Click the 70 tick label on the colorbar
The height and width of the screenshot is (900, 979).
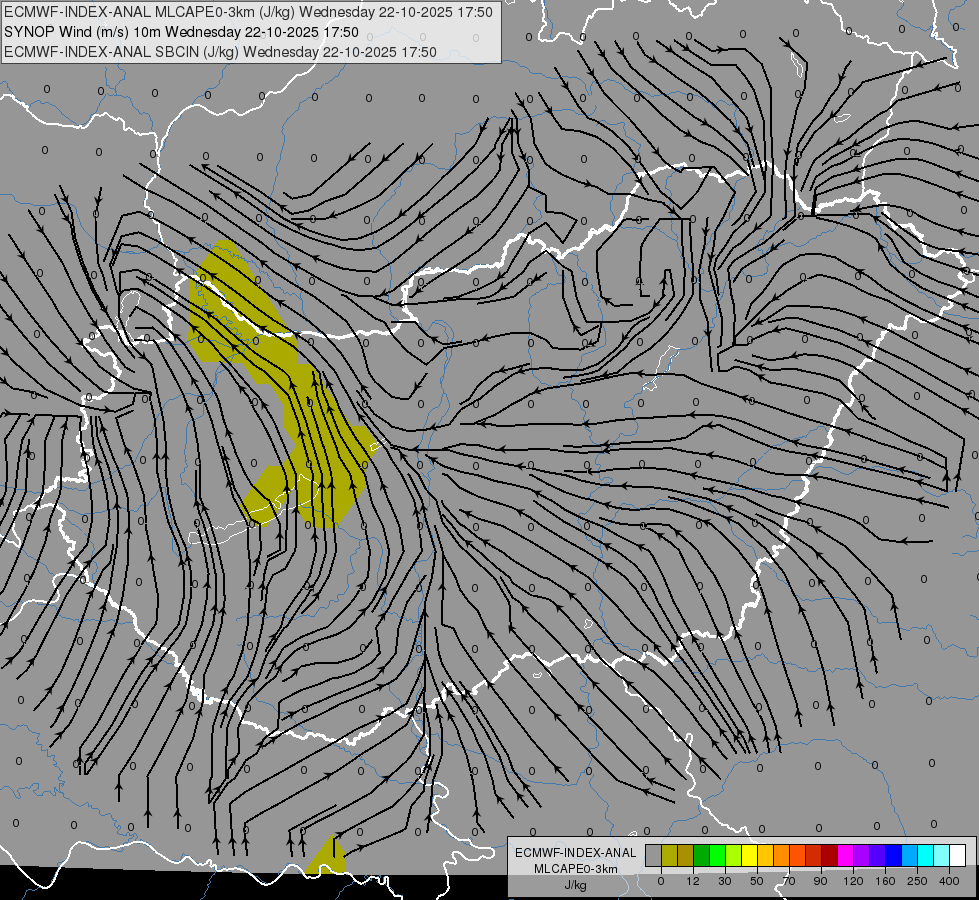coord(789,881)
